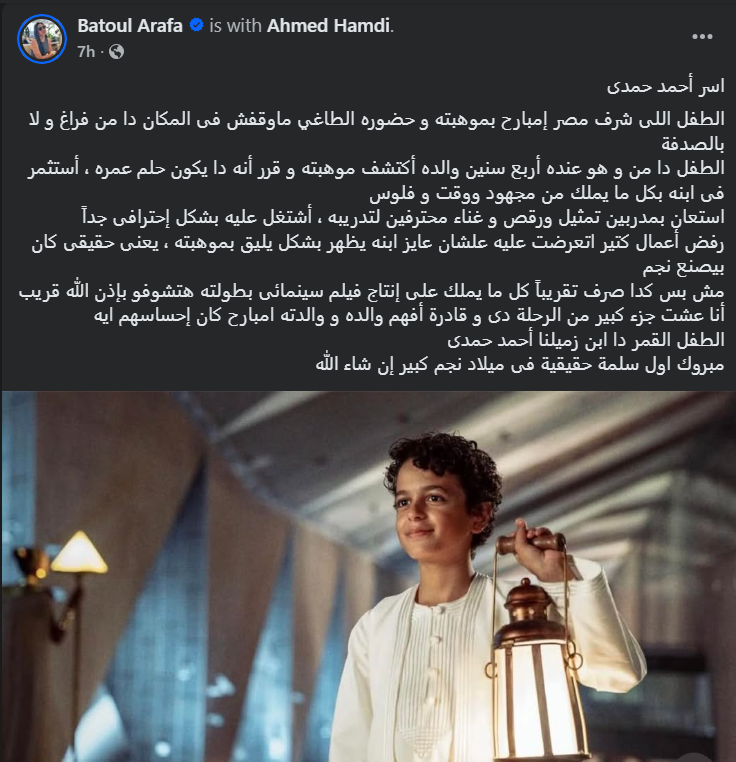Click the line starting 'استعان بمدربين تمثيل'

click(403, 217)
